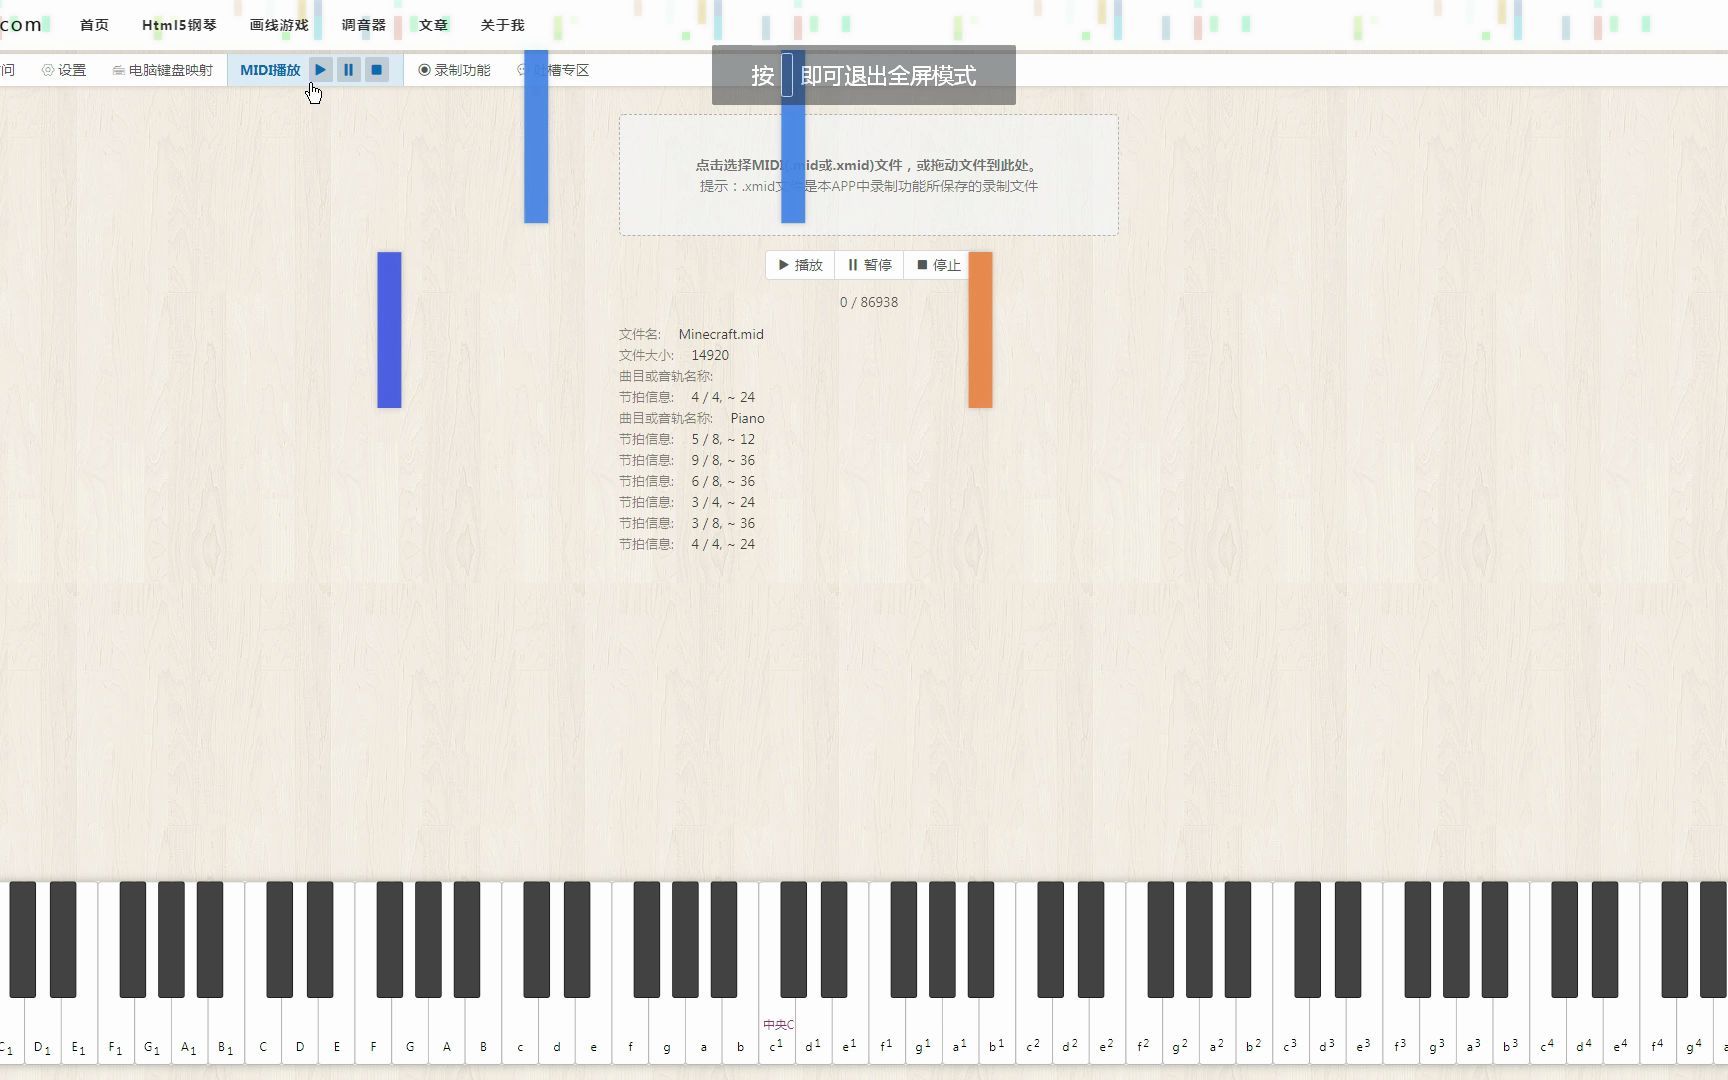Click the 6 / 8, ~ 36 tempo info
The width and height of the screenshot is (1728, 1080).
(723, 481)
